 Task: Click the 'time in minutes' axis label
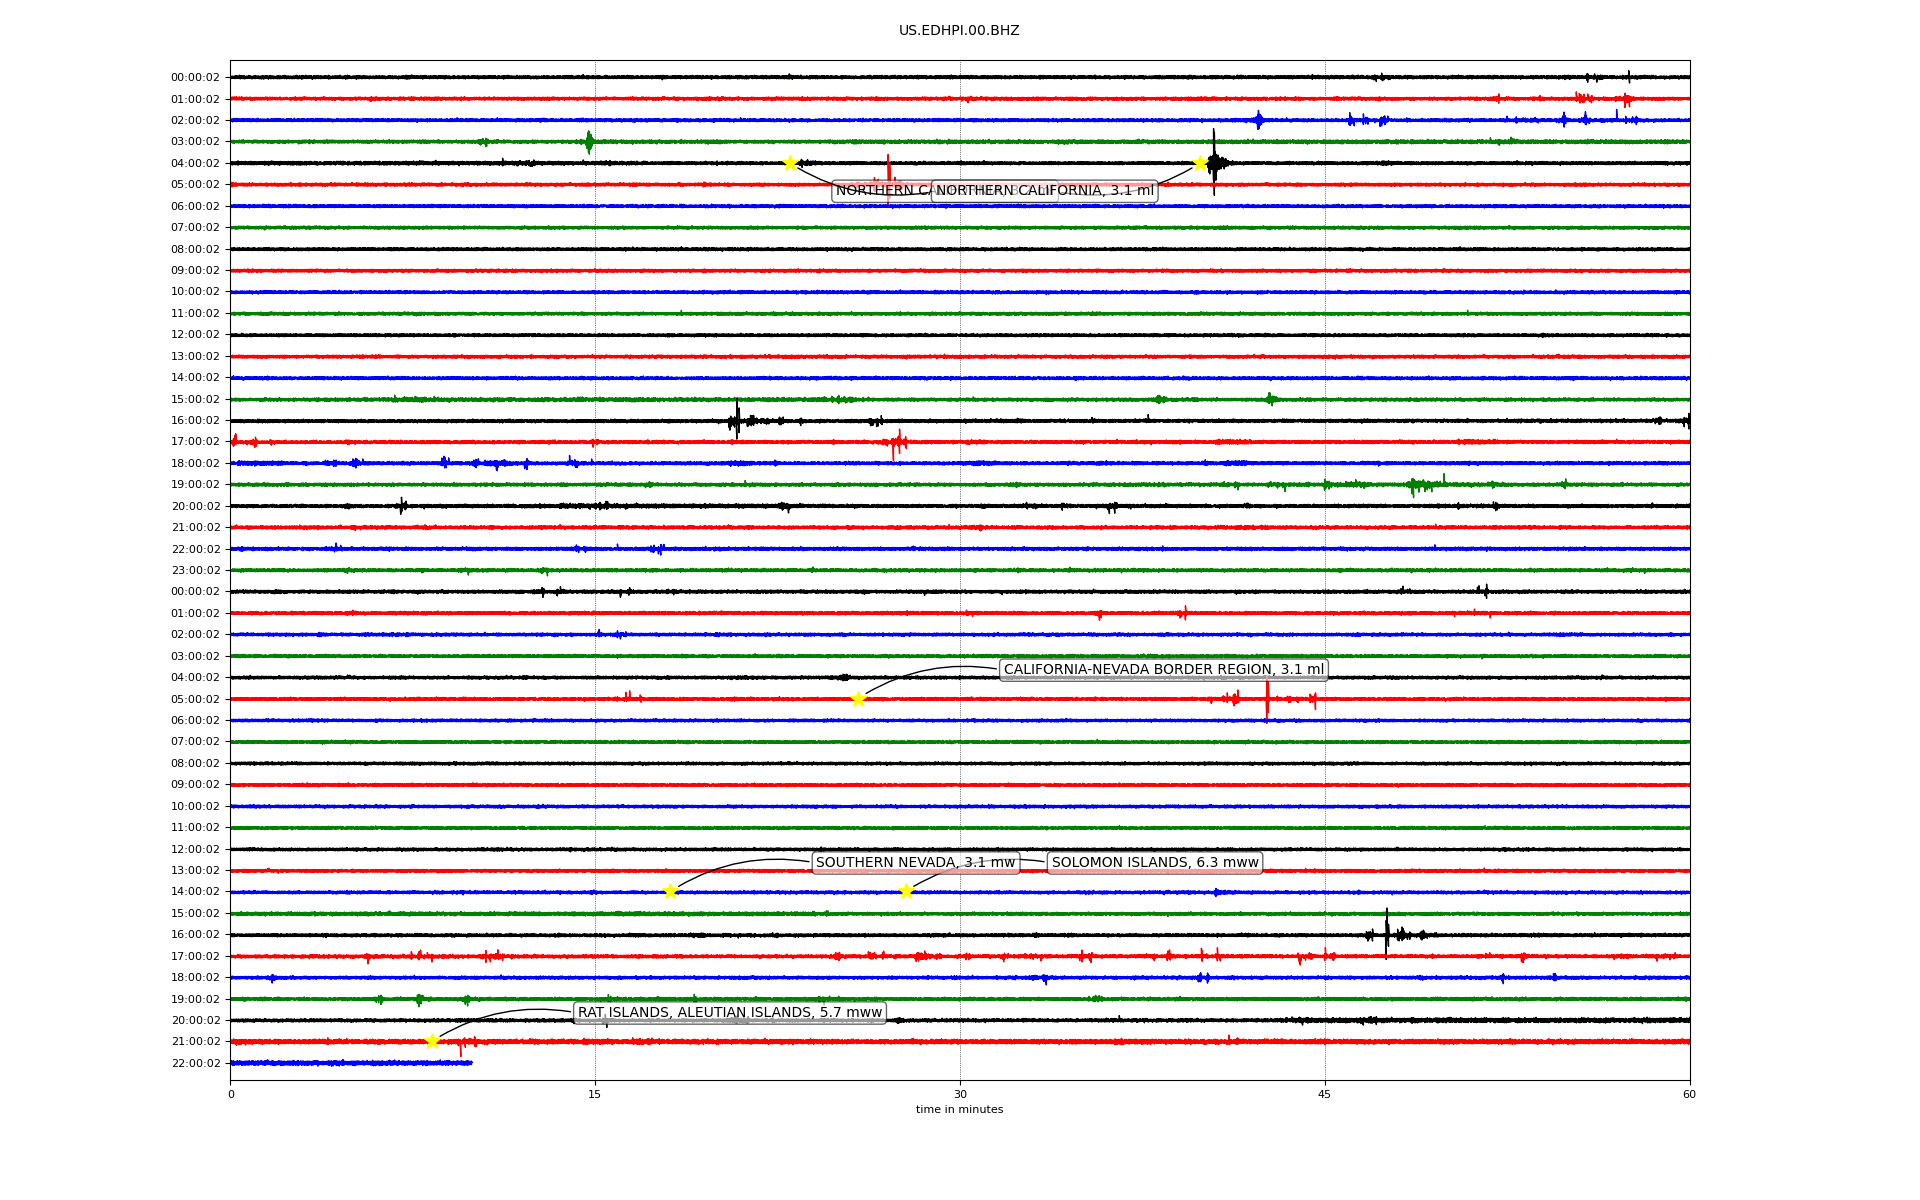[959, 1109]
